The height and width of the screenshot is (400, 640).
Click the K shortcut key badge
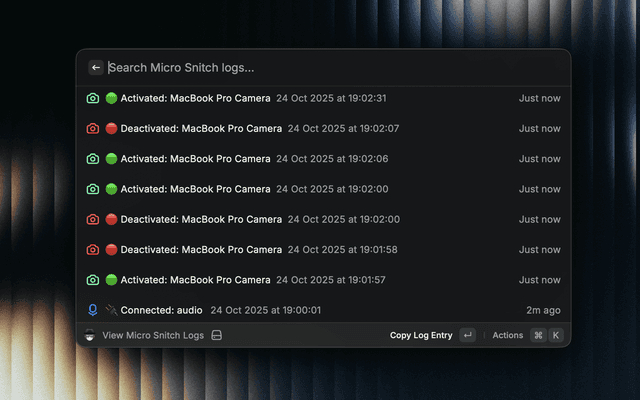[x=555, y=335]
